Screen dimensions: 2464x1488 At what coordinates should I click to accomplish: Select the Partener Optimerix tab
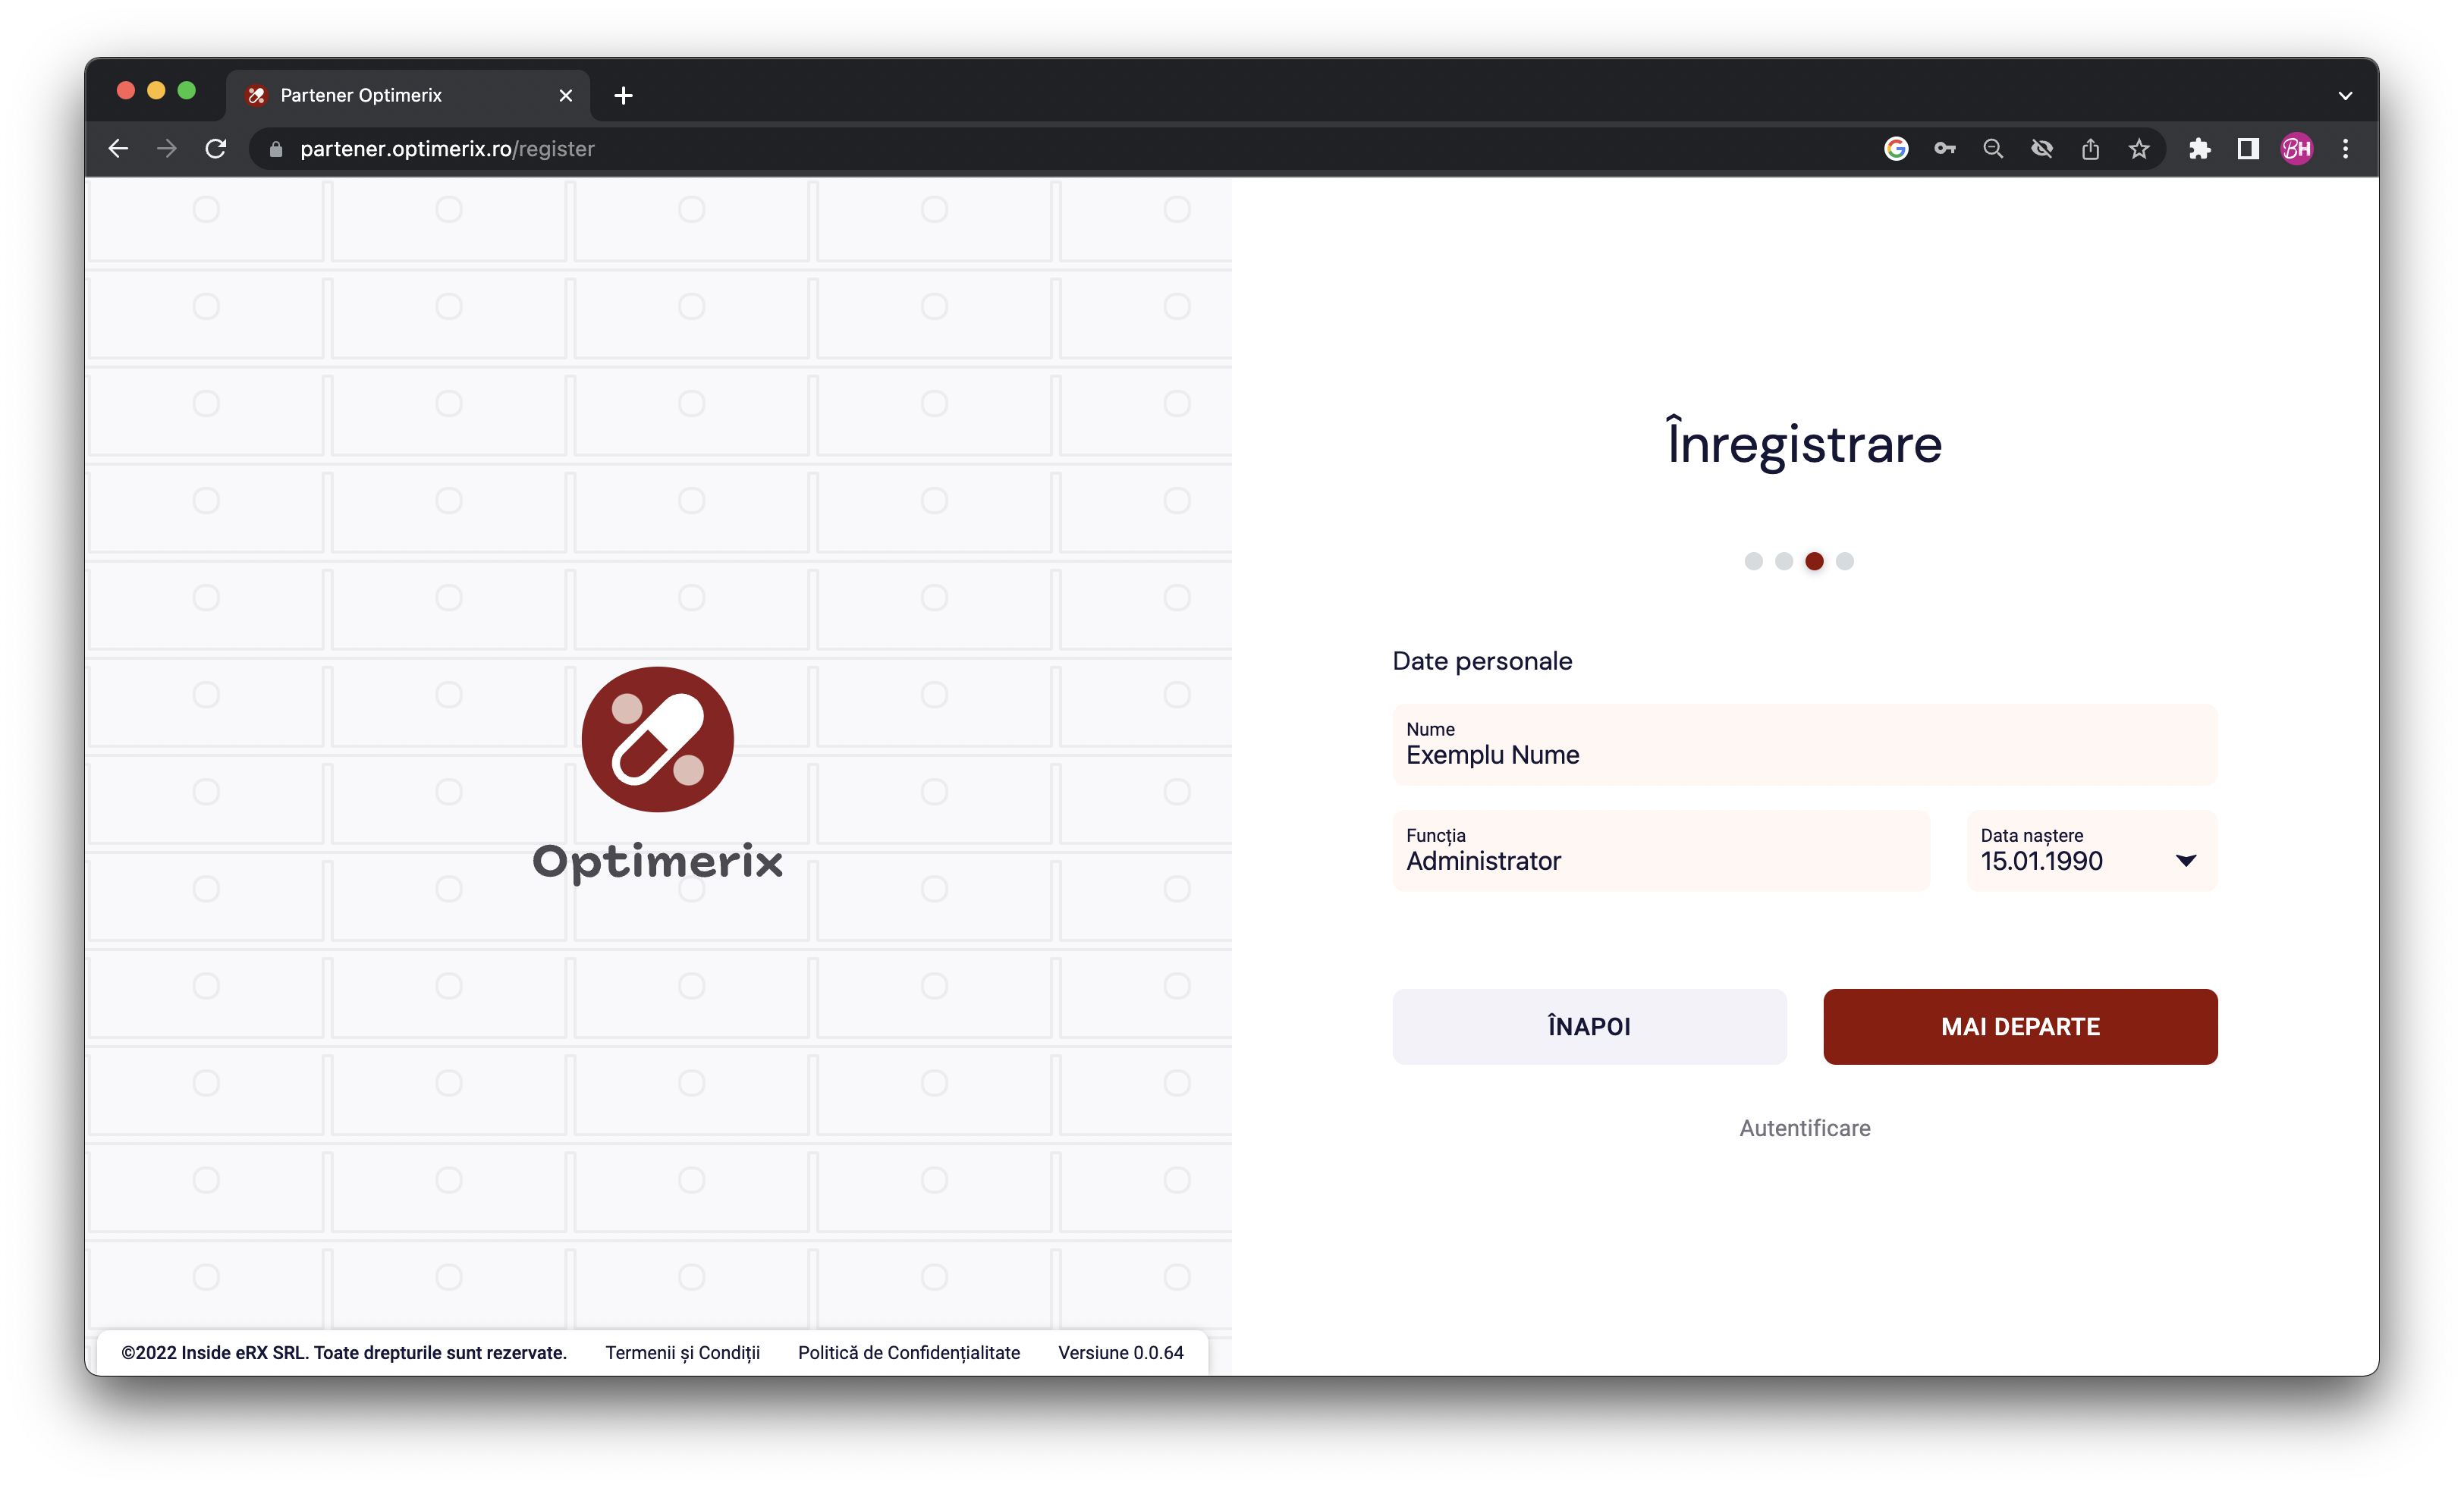pos(408,95)
